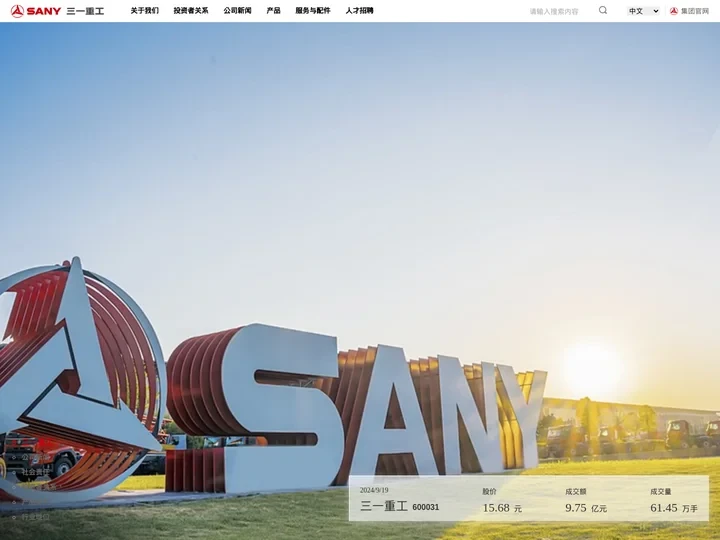Click the stock code 600031
Image resolution: width=720 pixels, height=540 pixels.
pos(426,507)
